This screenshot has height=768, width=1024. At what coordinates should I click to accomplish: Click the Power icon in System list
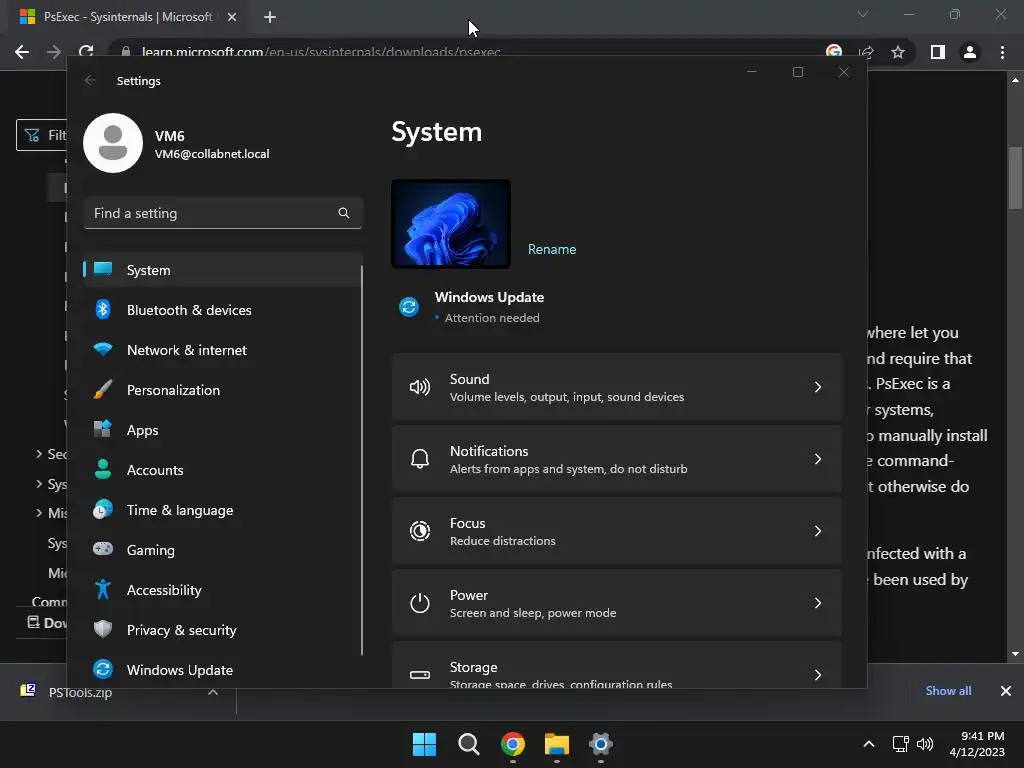pyautogui.click(x=420, y=603)
